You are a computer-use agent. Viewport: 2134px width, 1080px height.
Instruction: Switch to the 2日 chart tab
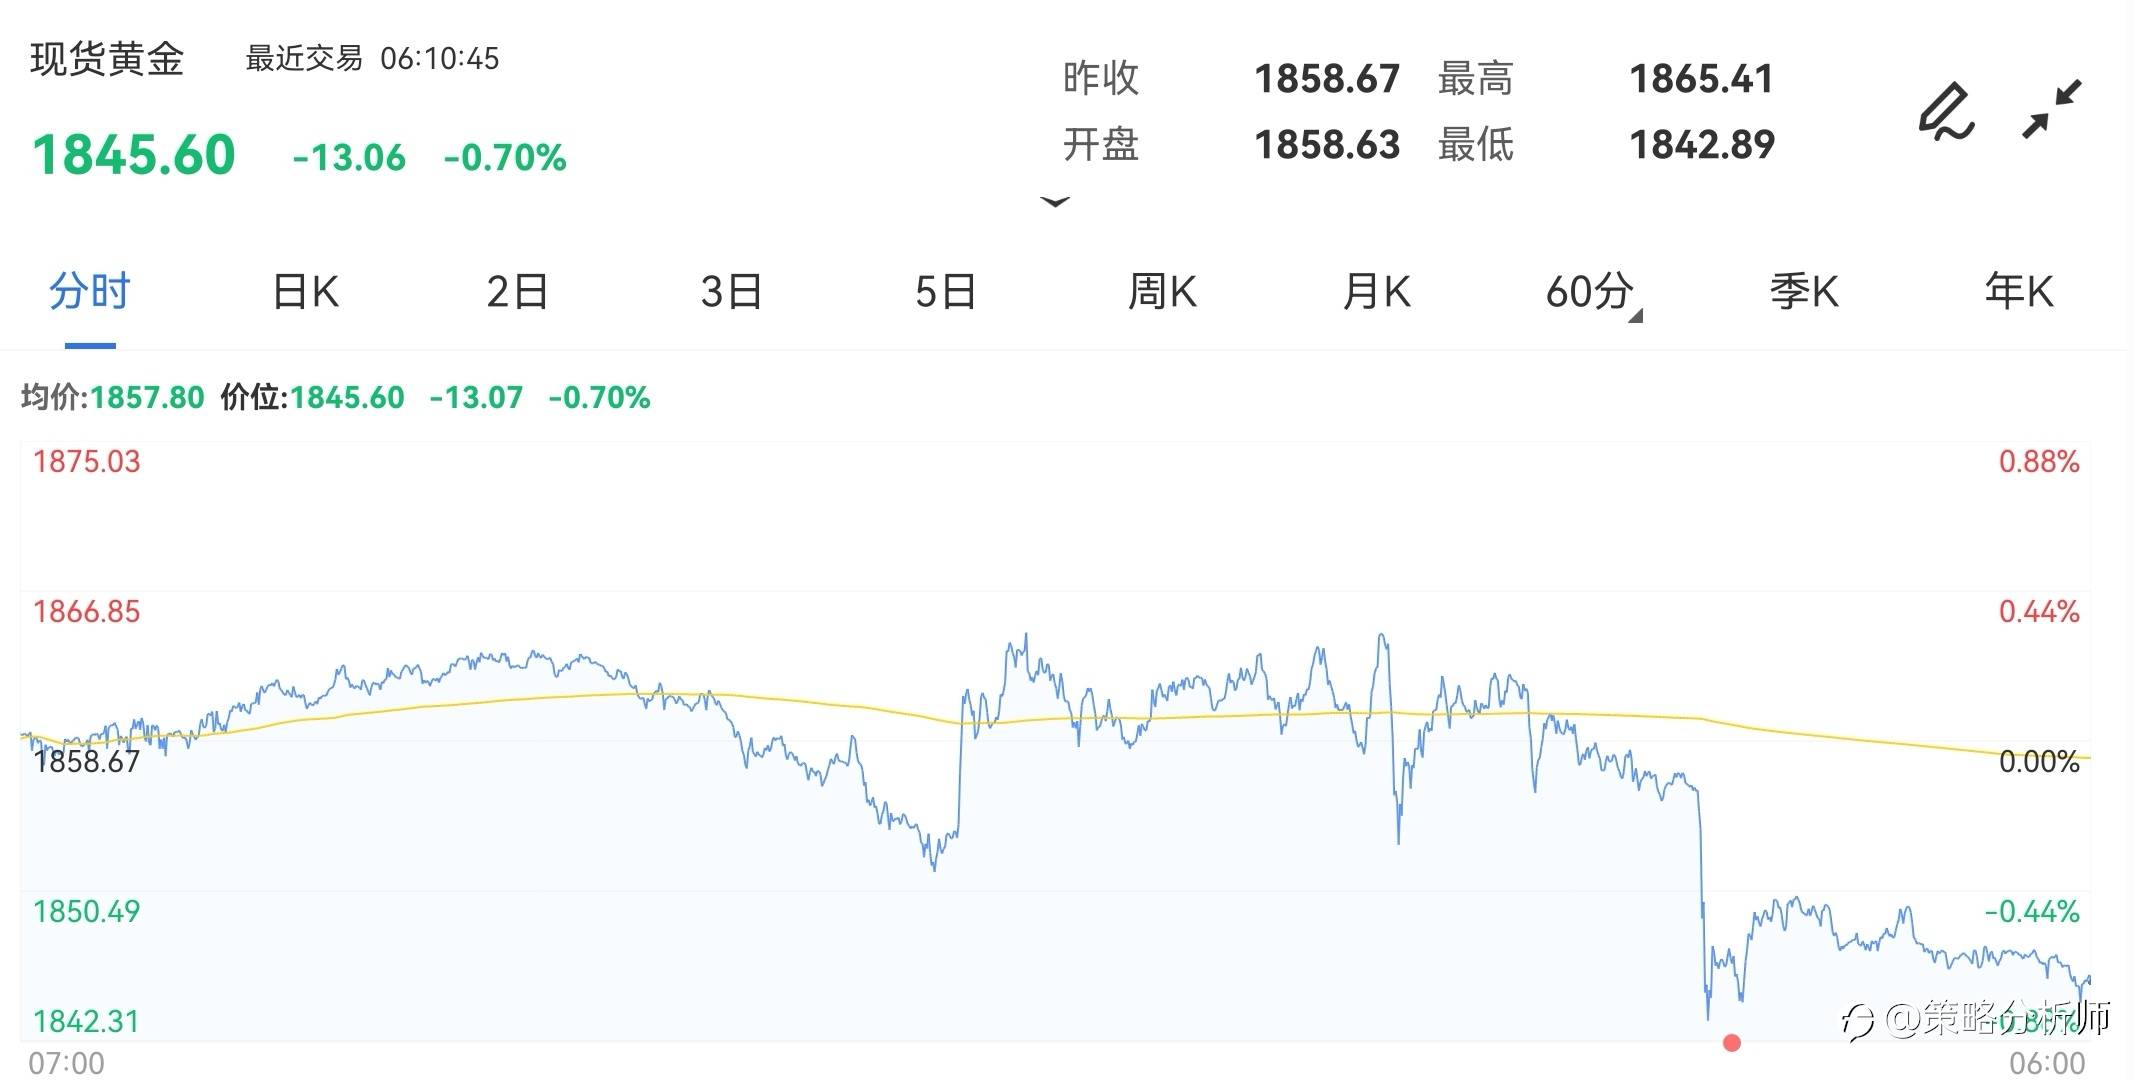pyautogui.click(x=517, y=292)
